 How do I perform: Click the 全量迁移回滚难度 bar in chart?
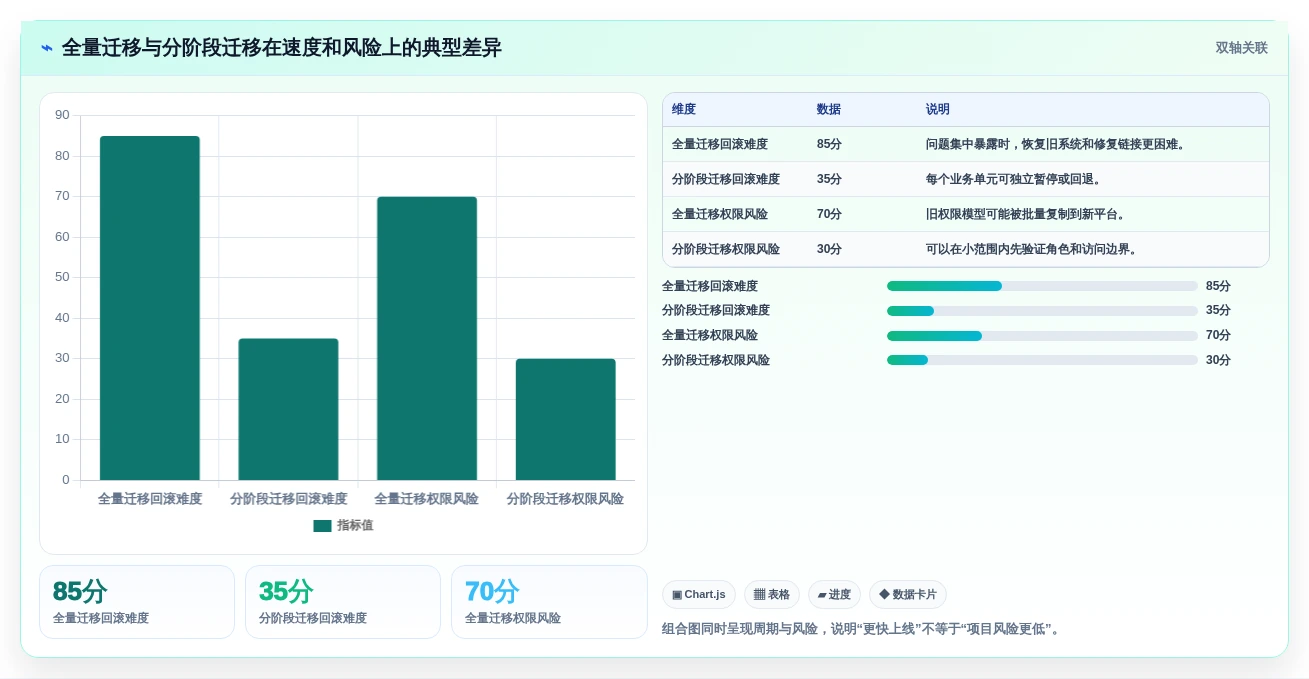coord(150,308)
